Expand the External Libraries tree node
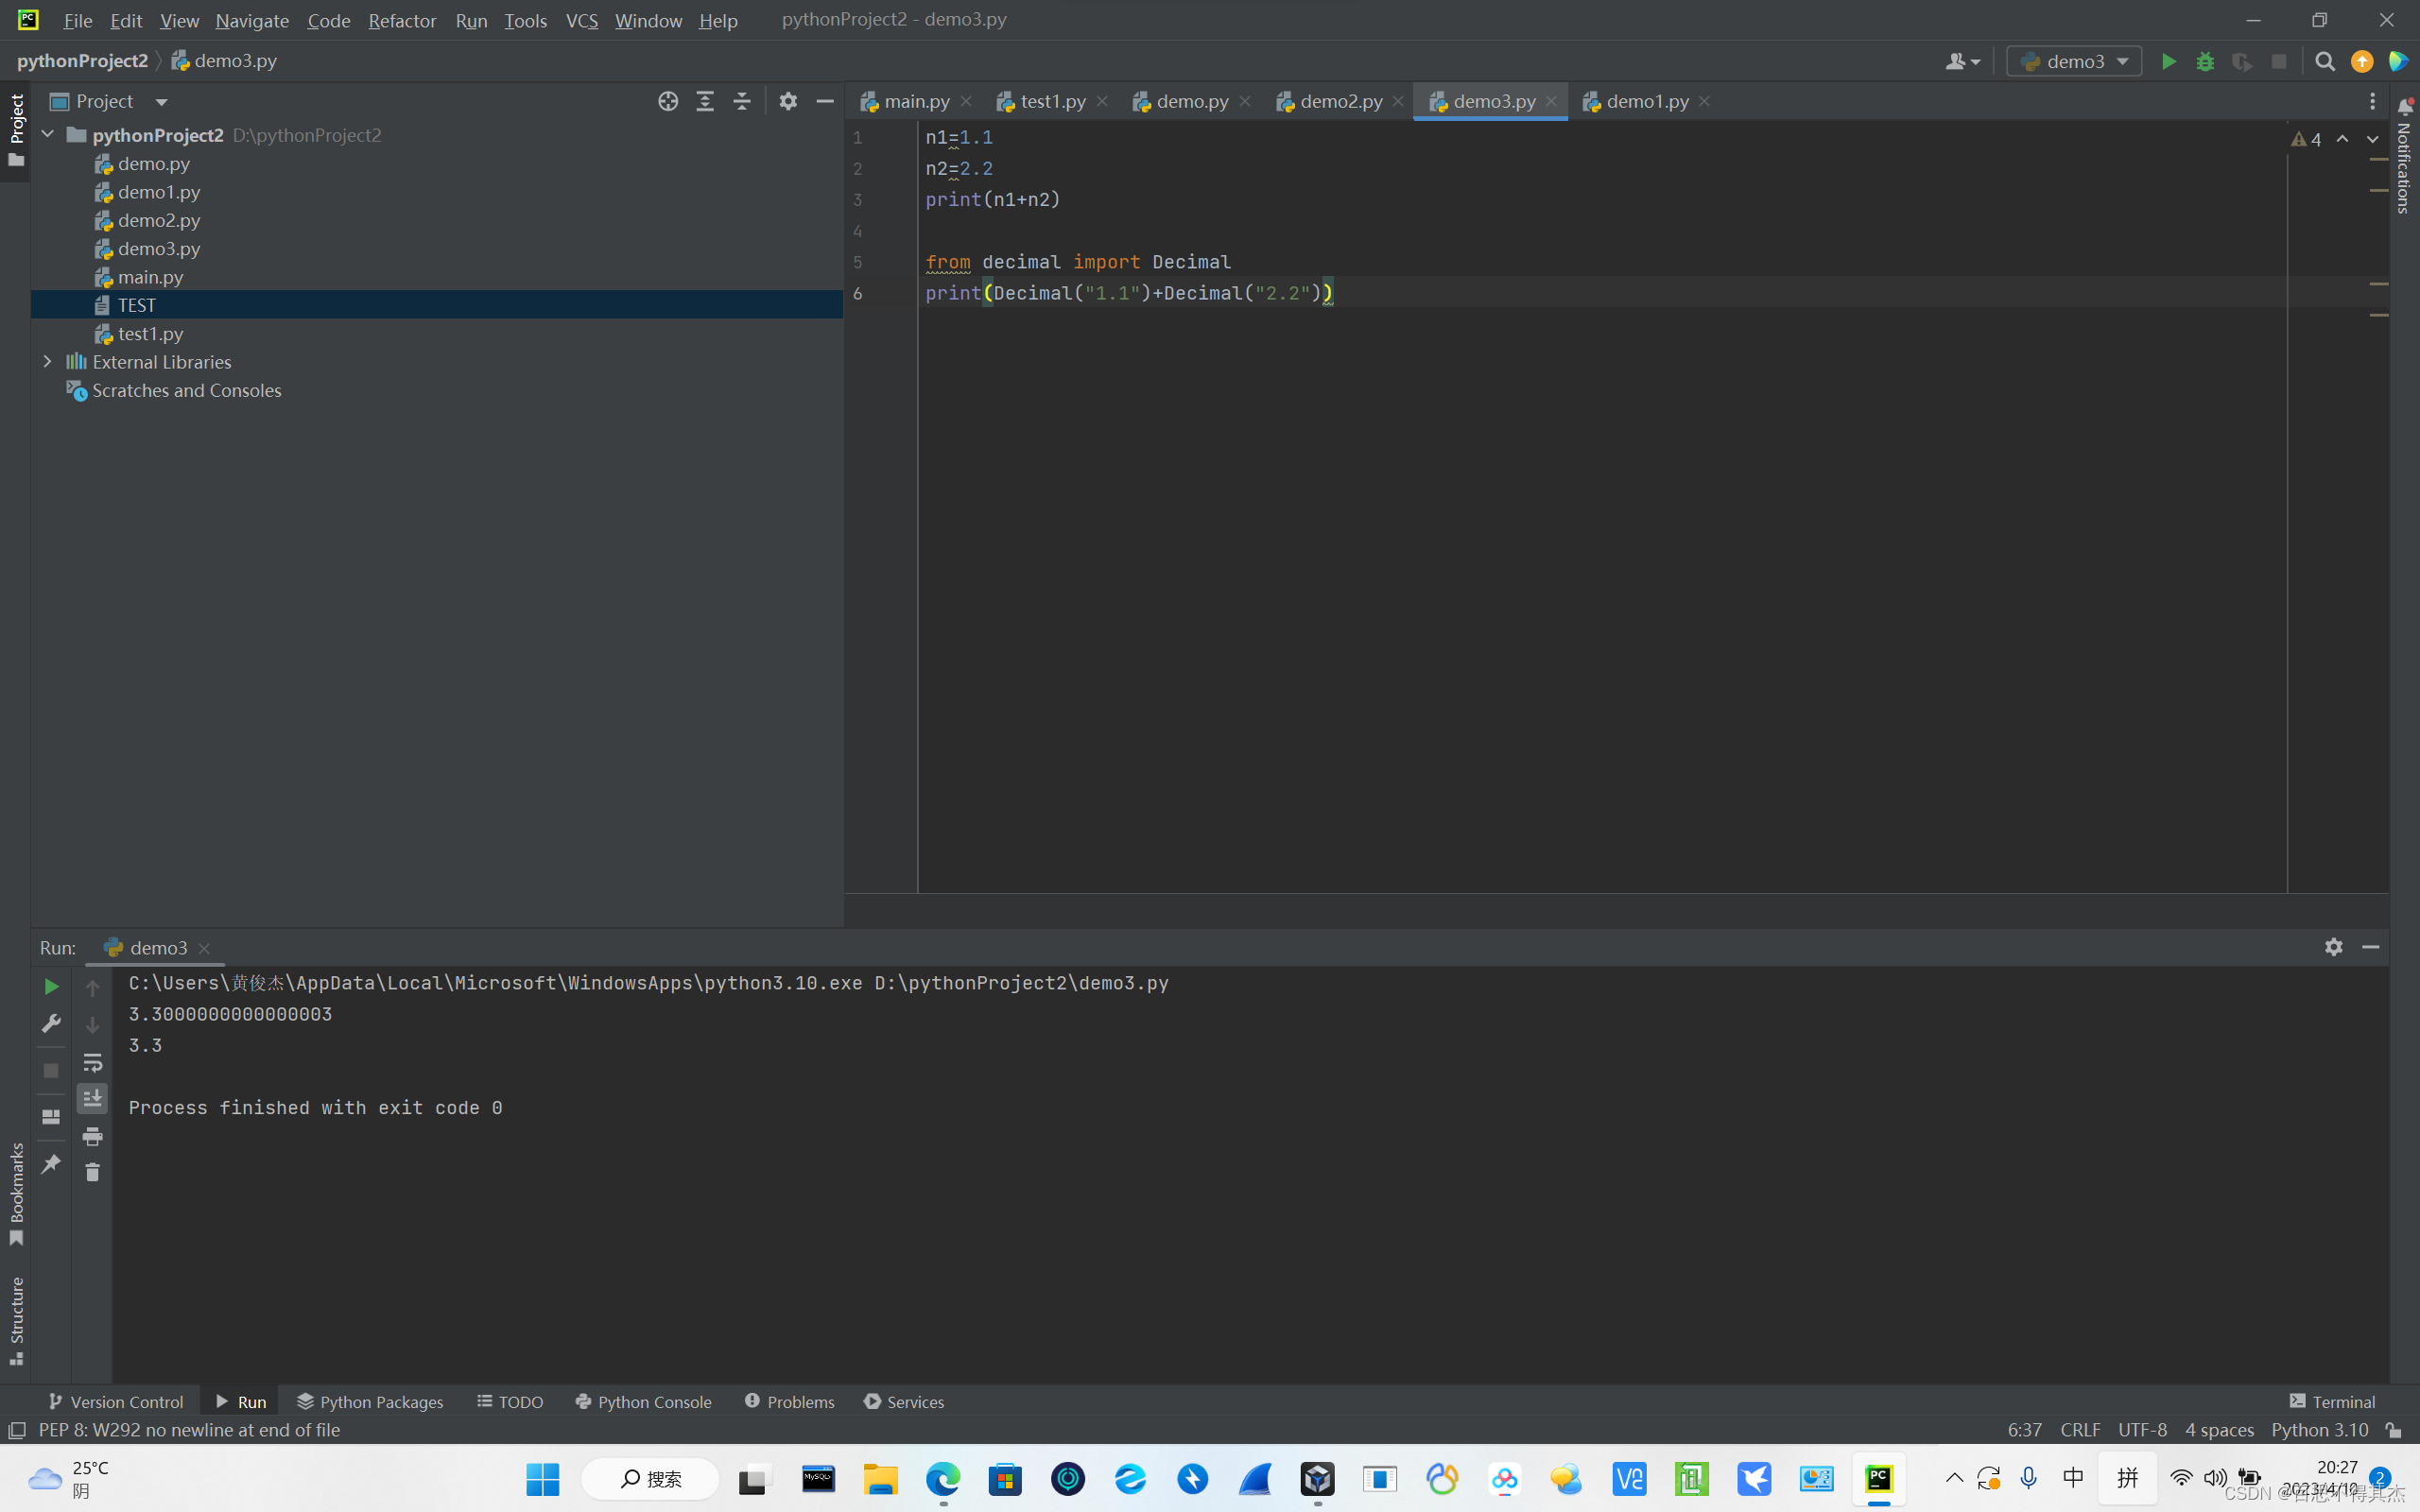The width and height of the screenshot is (2420, 1512). 47,362
